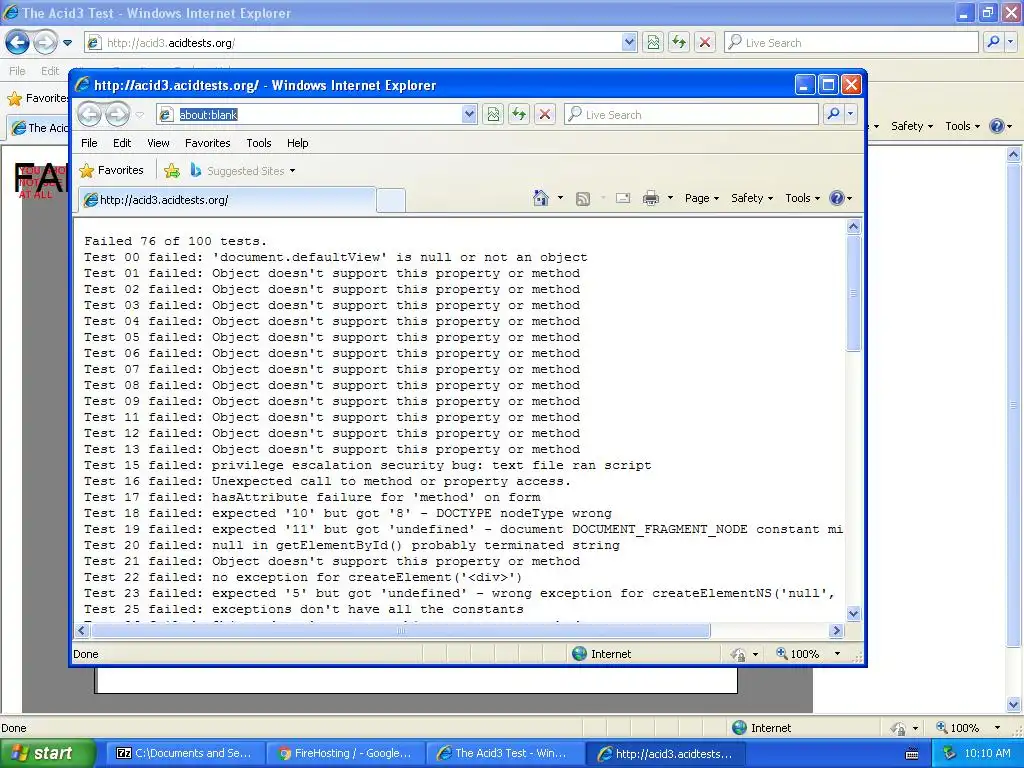Expand Home button dropdown arrow in popup

(560, 198)
